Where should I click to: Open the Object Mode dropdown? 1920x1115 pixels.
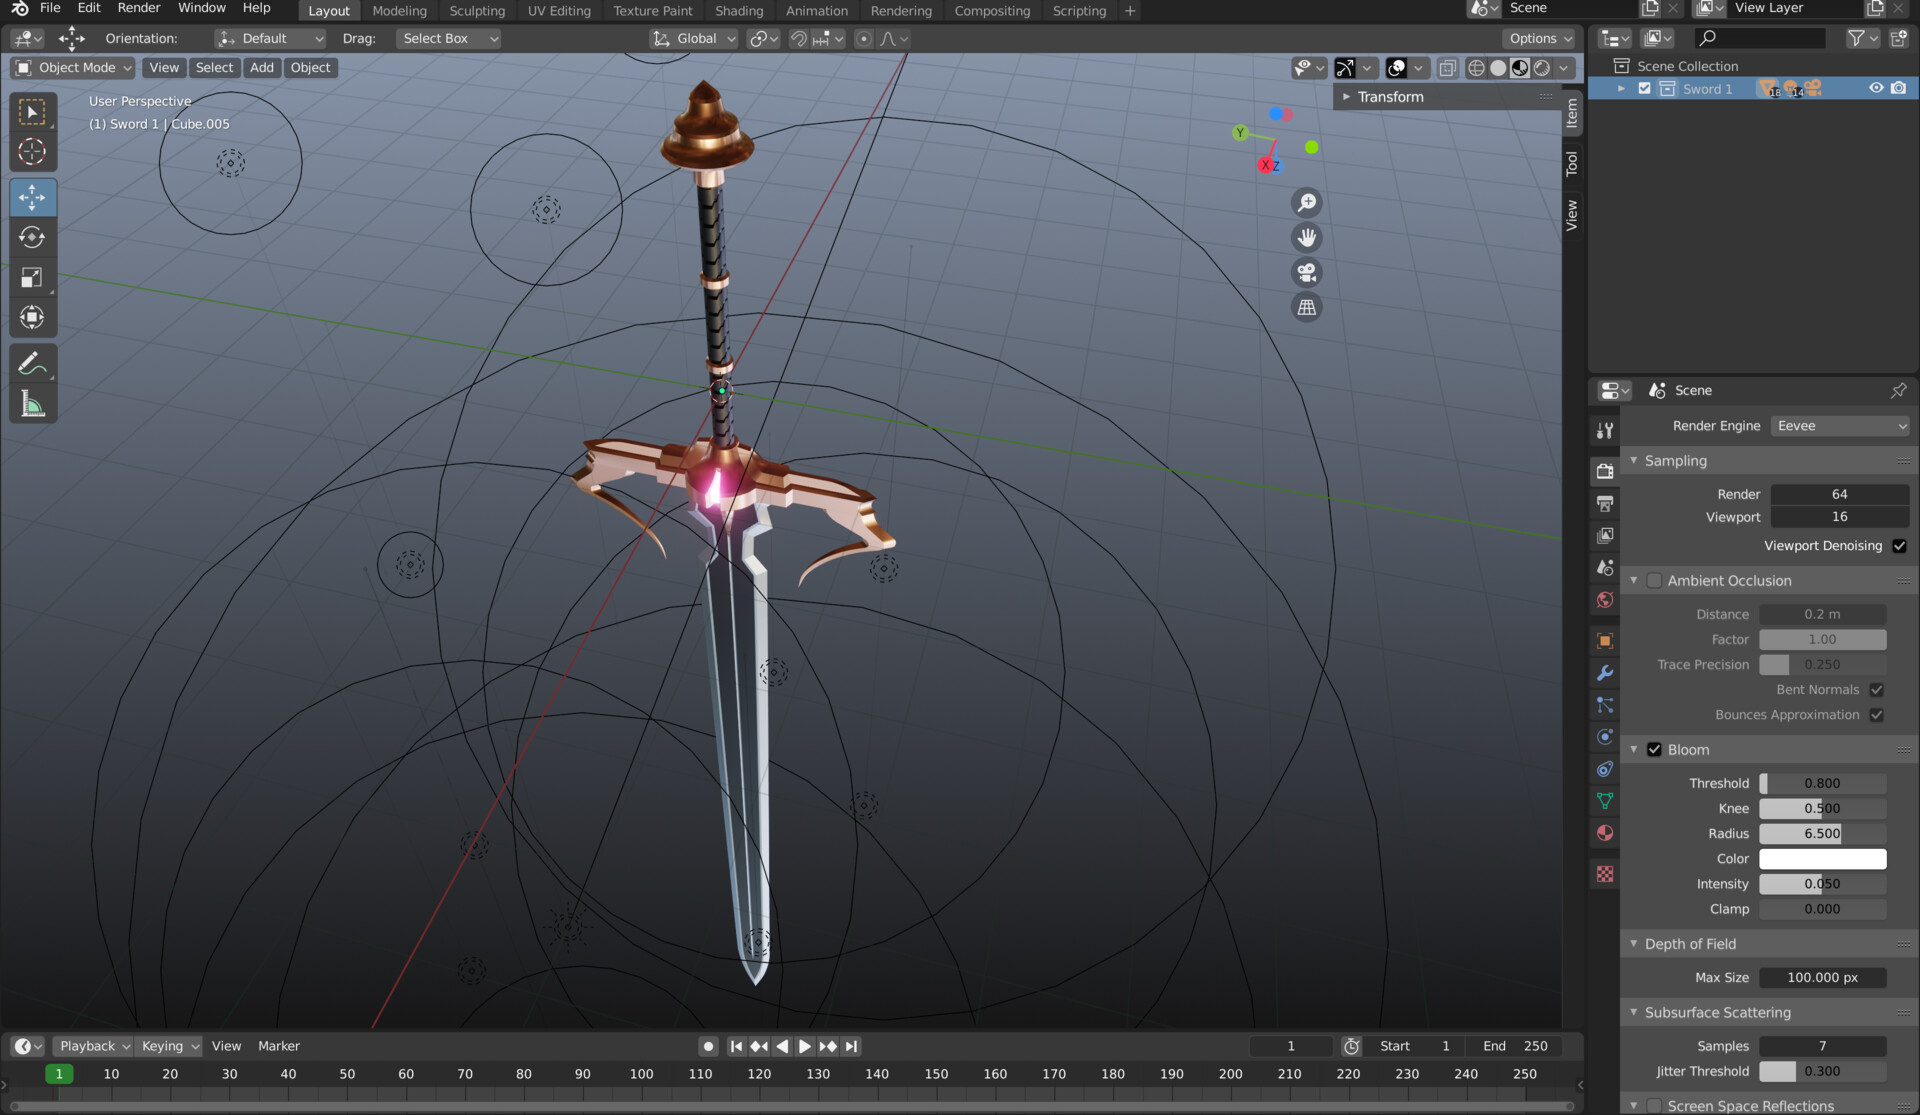74,68
